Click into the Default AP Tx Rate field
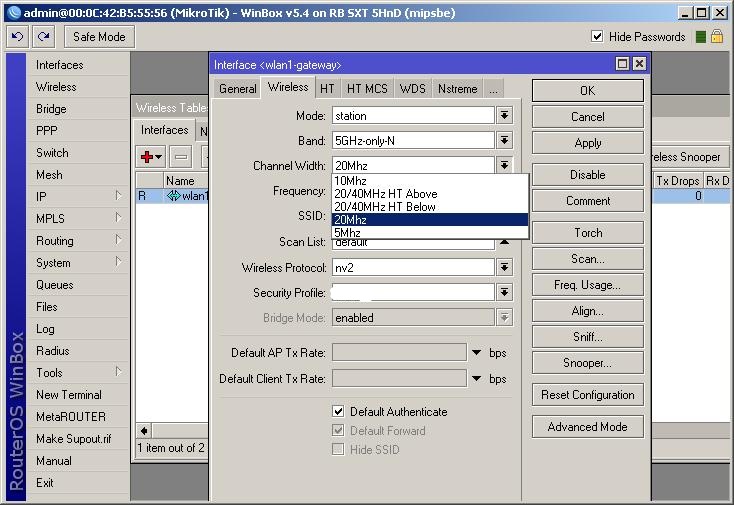734x505 pixels. (x=399, y=352)
